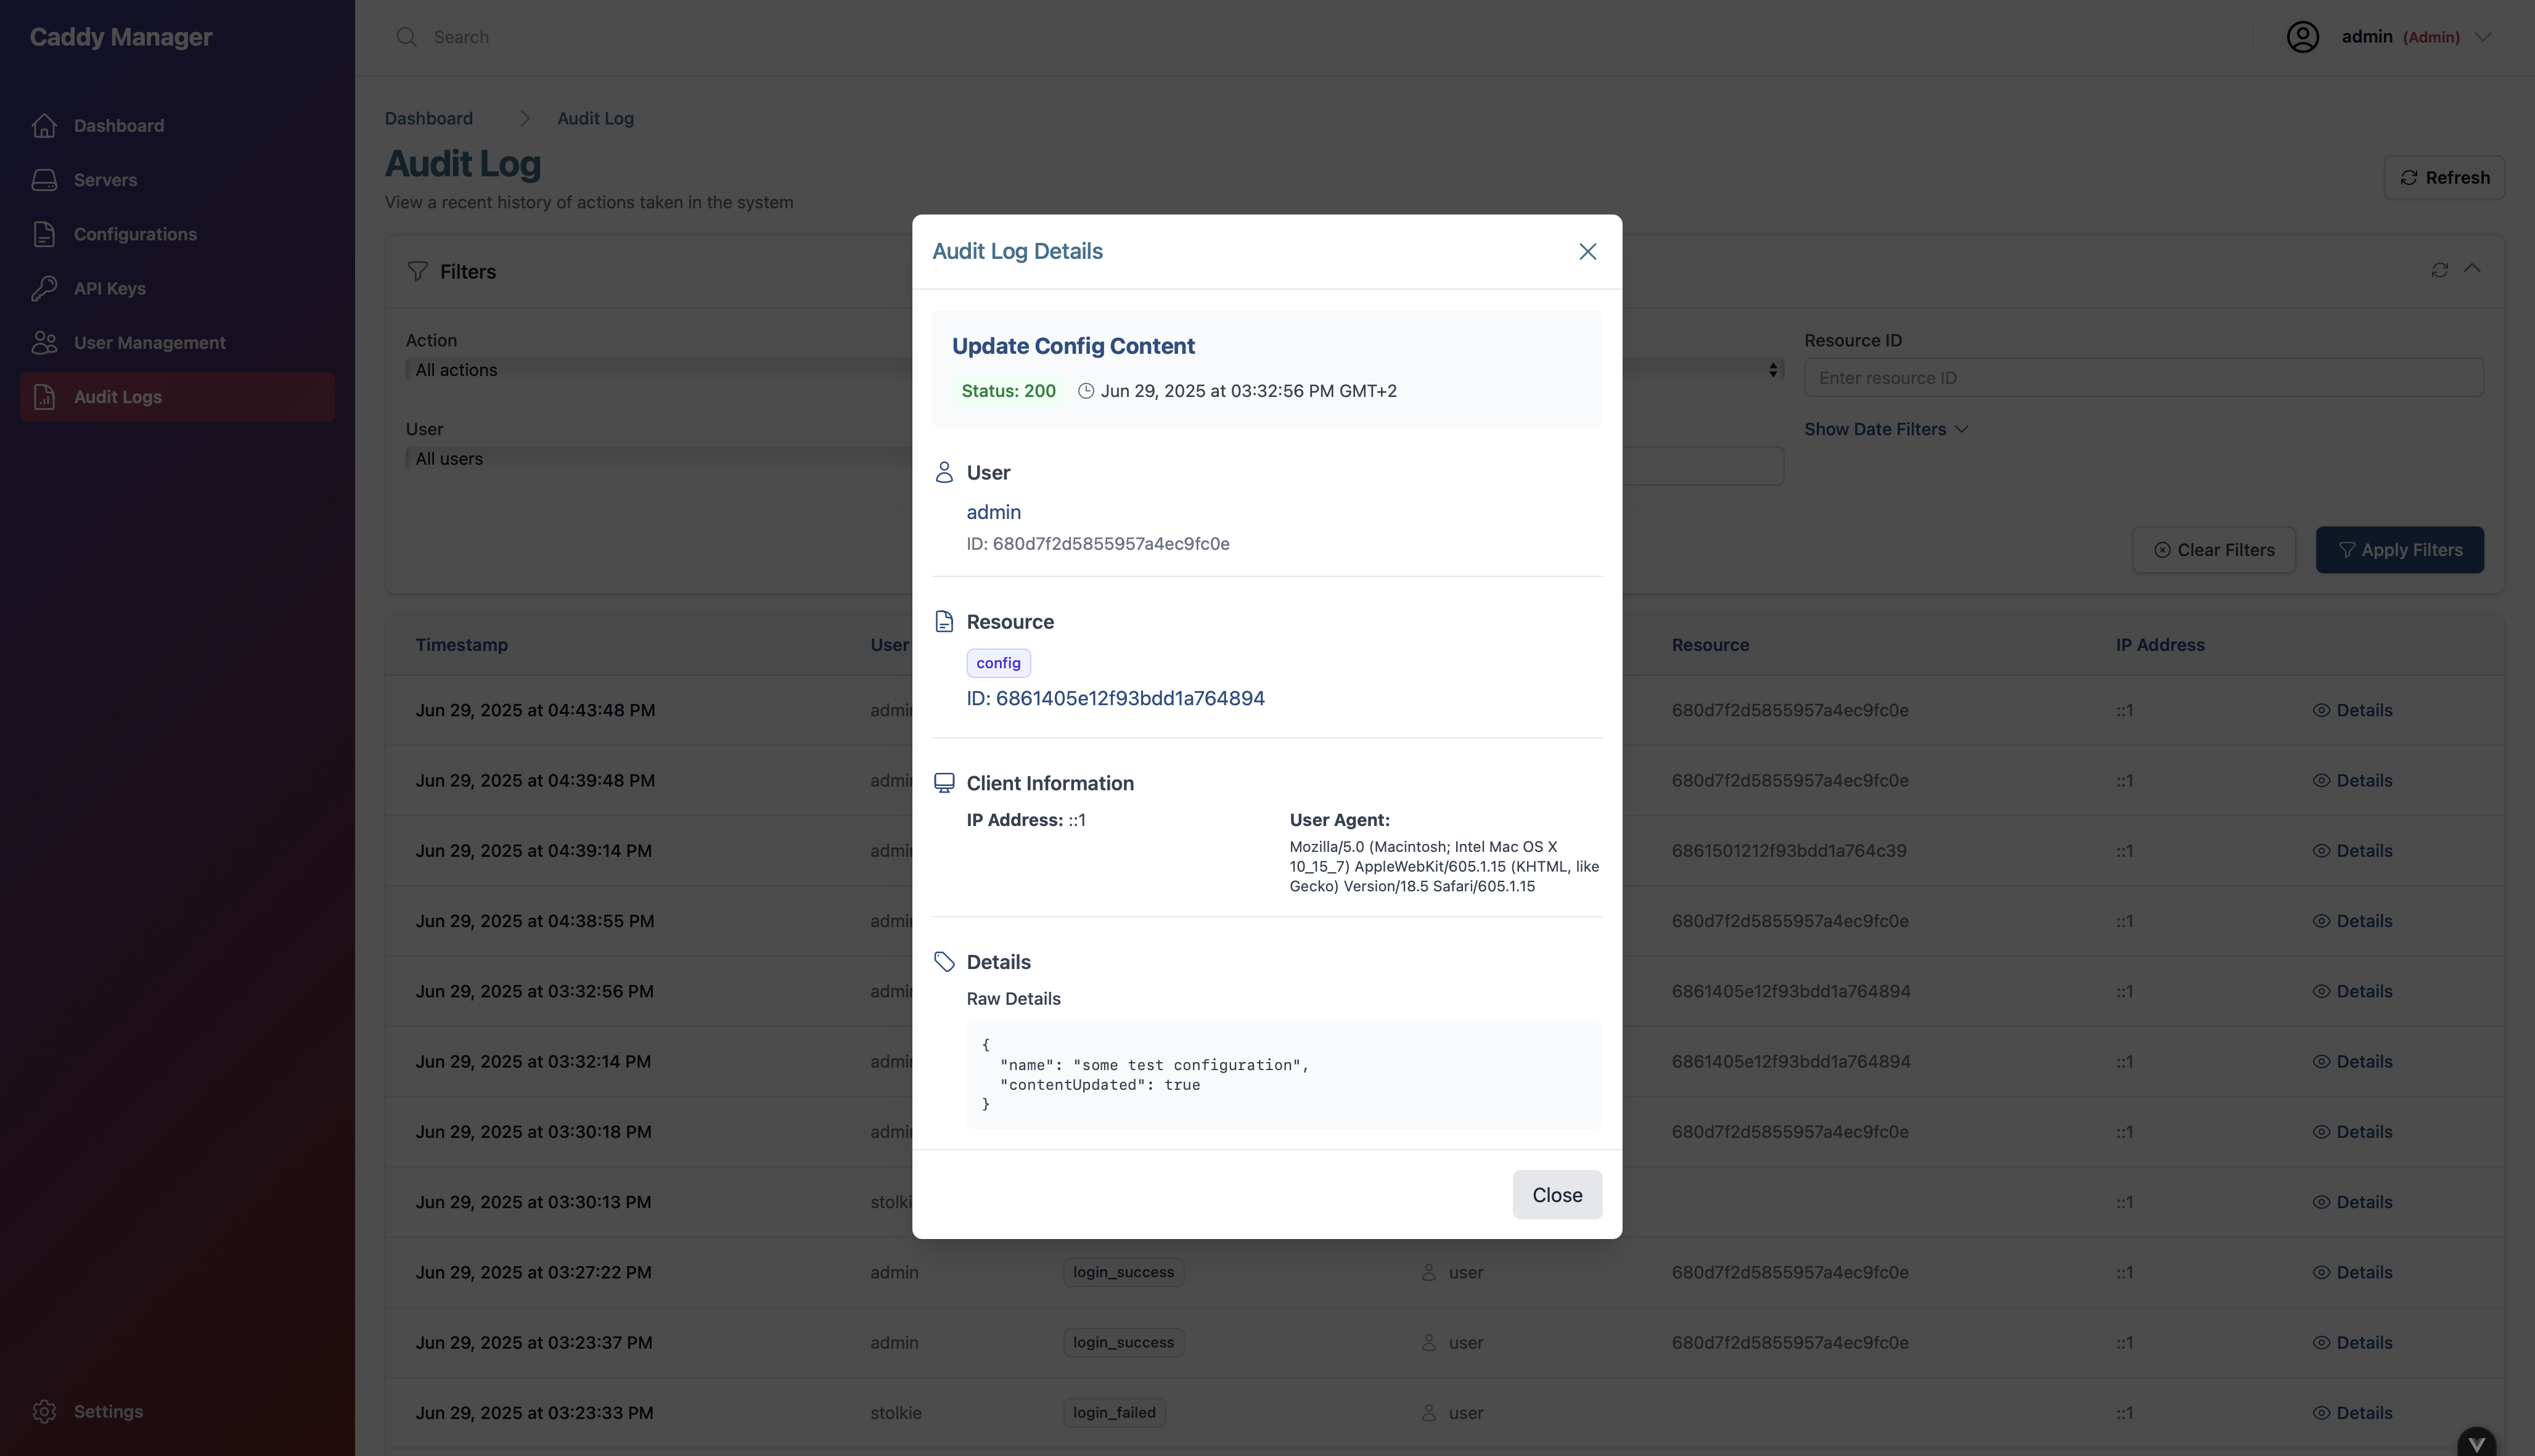The height and width of the screenshot is (1456, 2535).
Task: Click the Settings gear icon
Action: pos(45,1411)
